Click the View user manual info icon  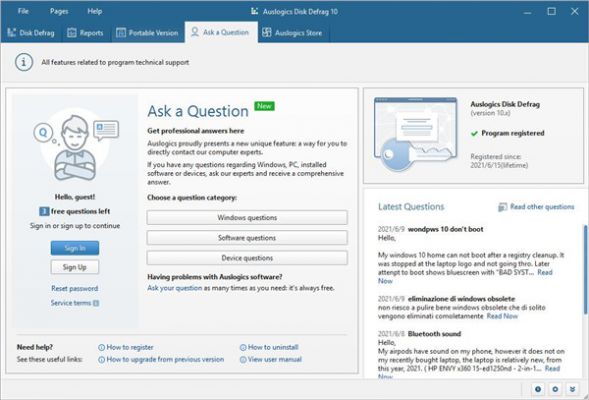click(243, 360)
